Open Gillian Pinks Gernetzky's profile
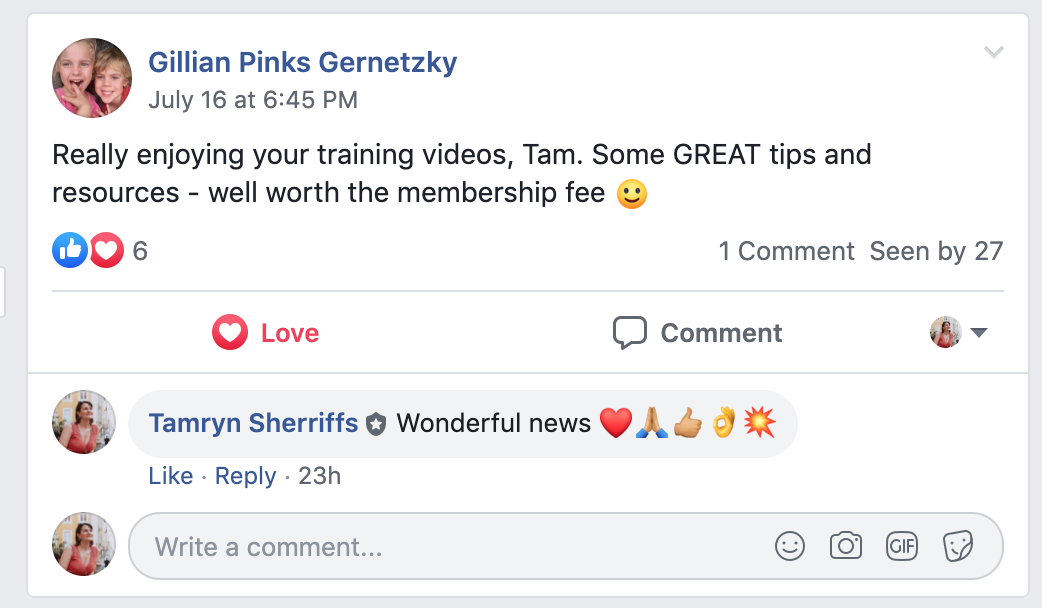 point(302,62)
